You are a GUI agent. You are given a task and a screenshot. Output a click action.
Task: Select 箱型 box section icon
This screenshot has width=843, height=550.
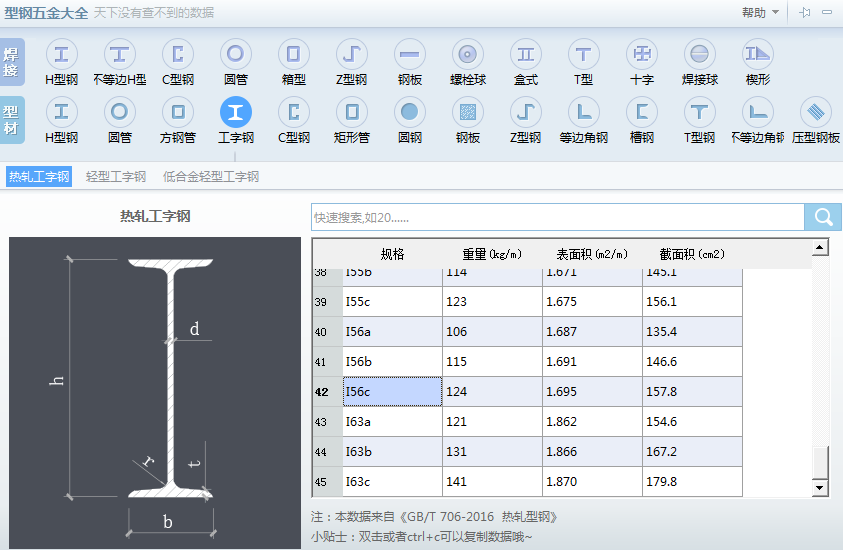pyautogui.click(x=294, y=54)
